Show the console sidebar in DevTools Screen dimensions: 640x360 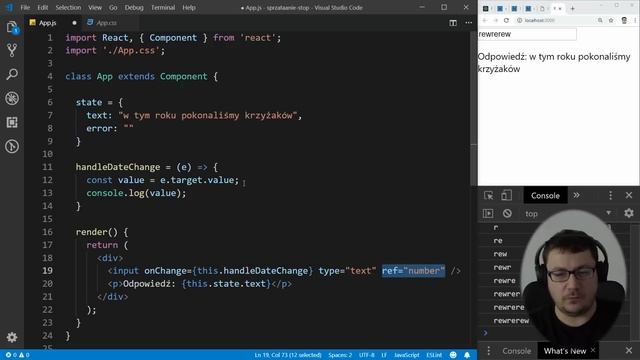[488, 213]
